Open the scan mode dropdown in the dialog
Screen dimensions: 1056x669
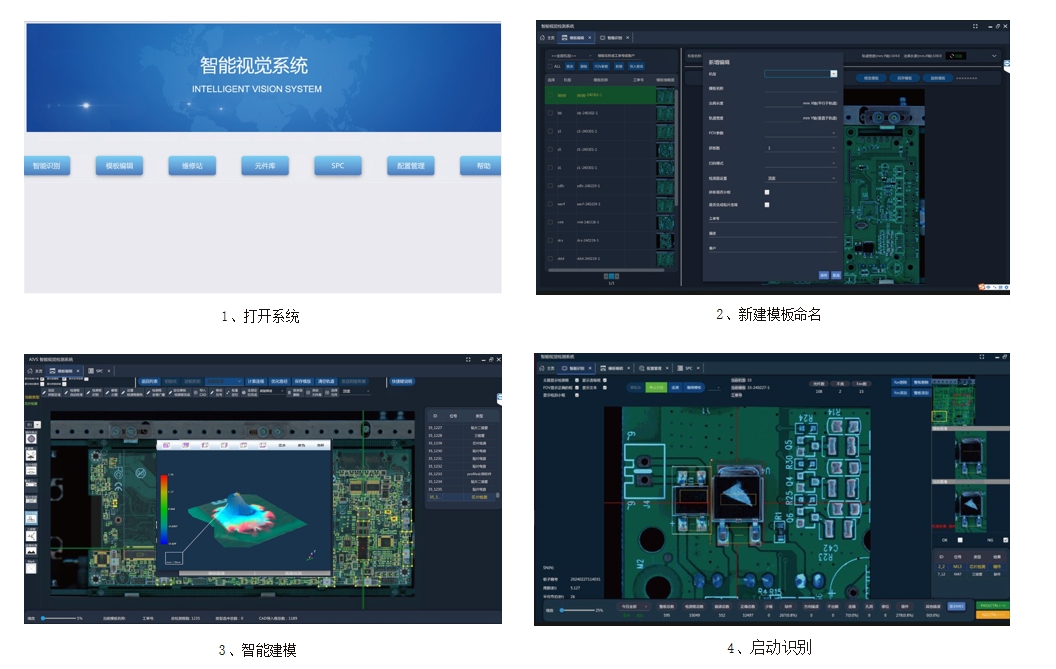801,163
